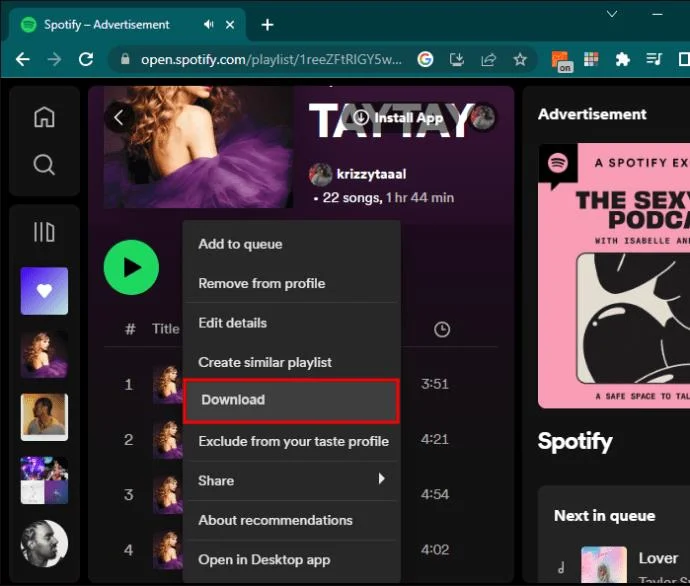The height and width of the screenshot is (586, 690).
Task: Click Download in the context menu
Action: tap(292, 400)
